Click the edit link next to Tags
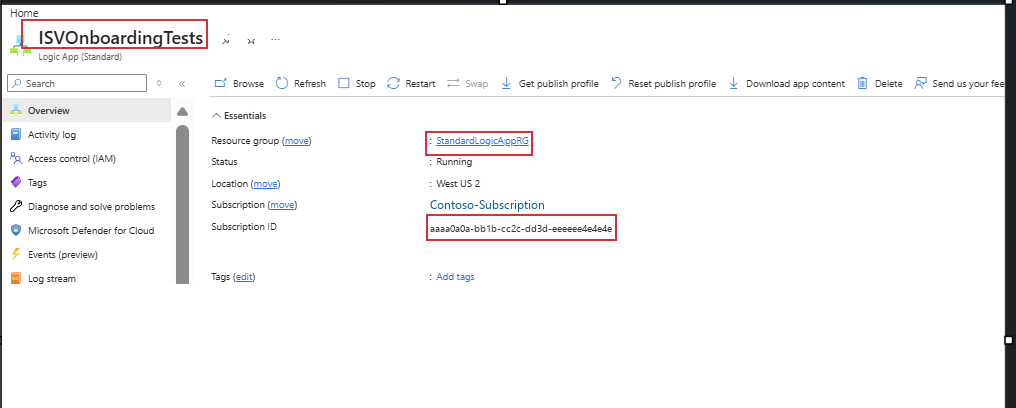The height and width of the screenshot is (408, 1016). click(x=244, y=277)
